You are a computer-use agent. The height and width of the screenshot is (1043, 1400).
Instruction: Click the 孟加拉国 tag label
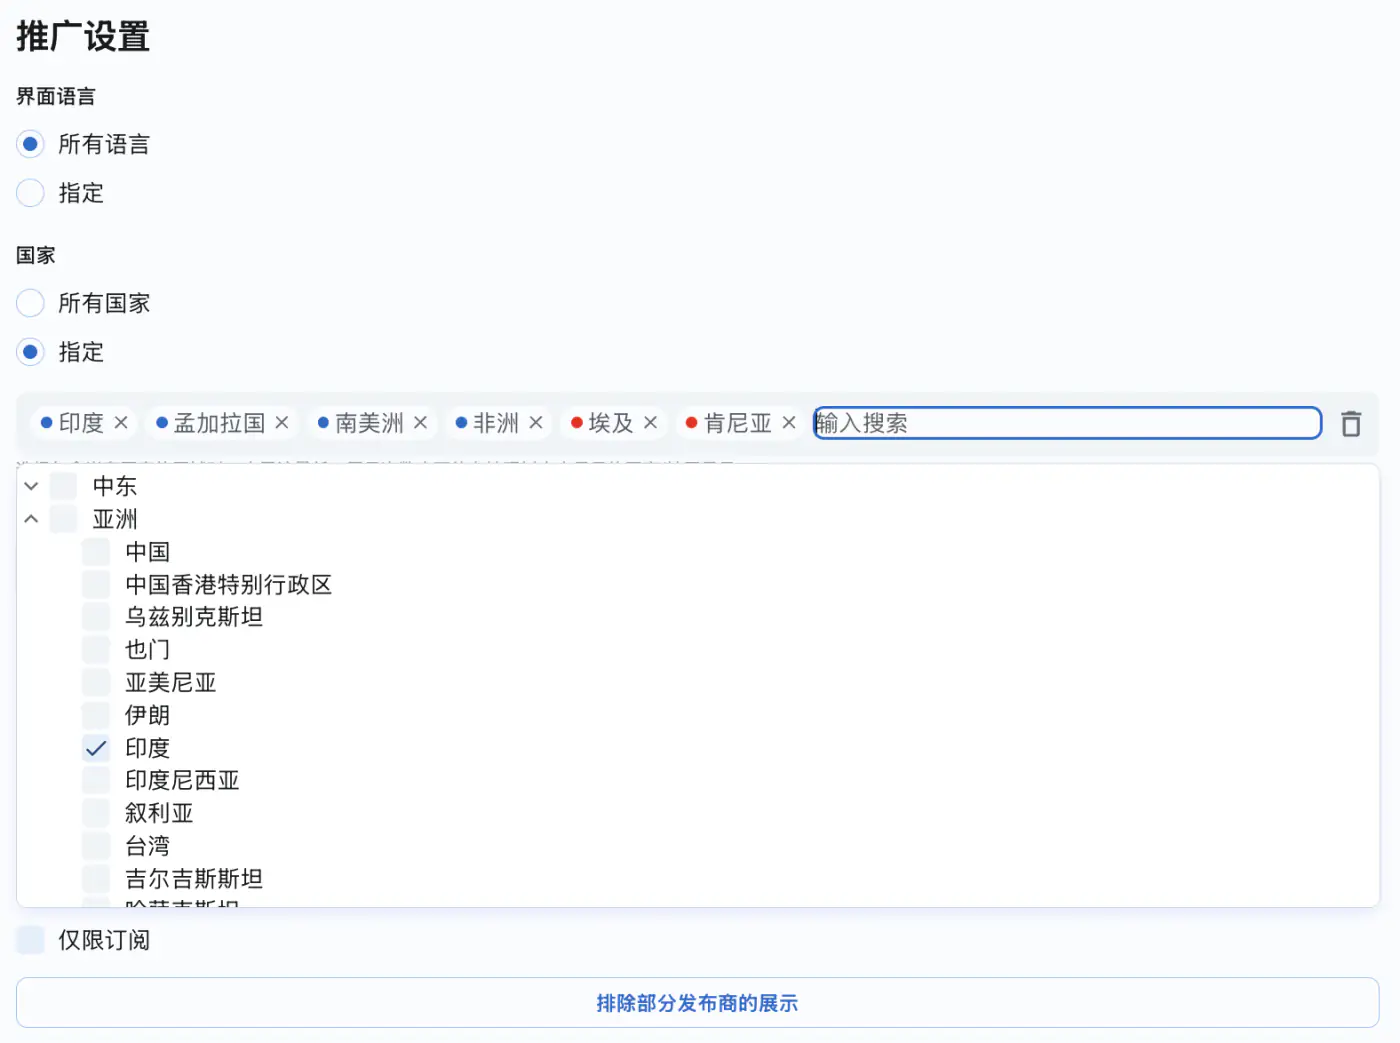point(220,423)
